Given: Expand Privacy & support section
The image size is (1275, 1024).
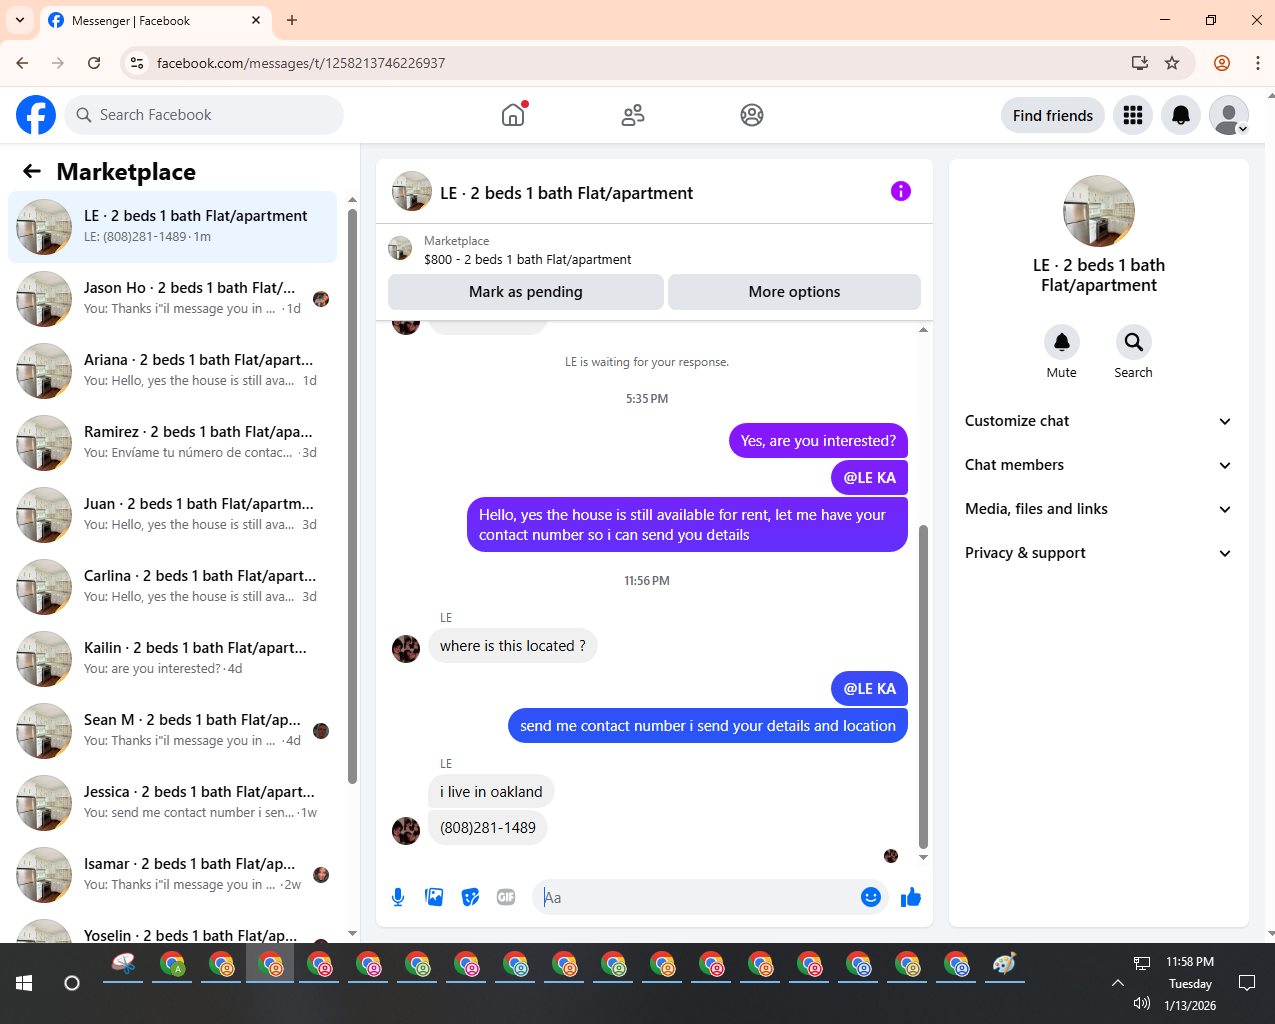Looking at the screenshot, I should pyautogui.click(x=1098, y=553).
